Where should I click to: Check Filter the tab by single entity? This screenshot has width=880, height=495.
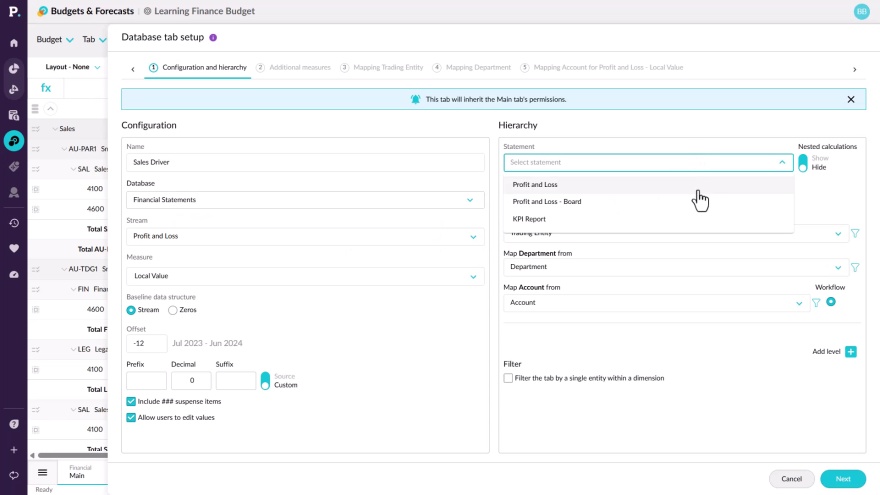point(508,378)
